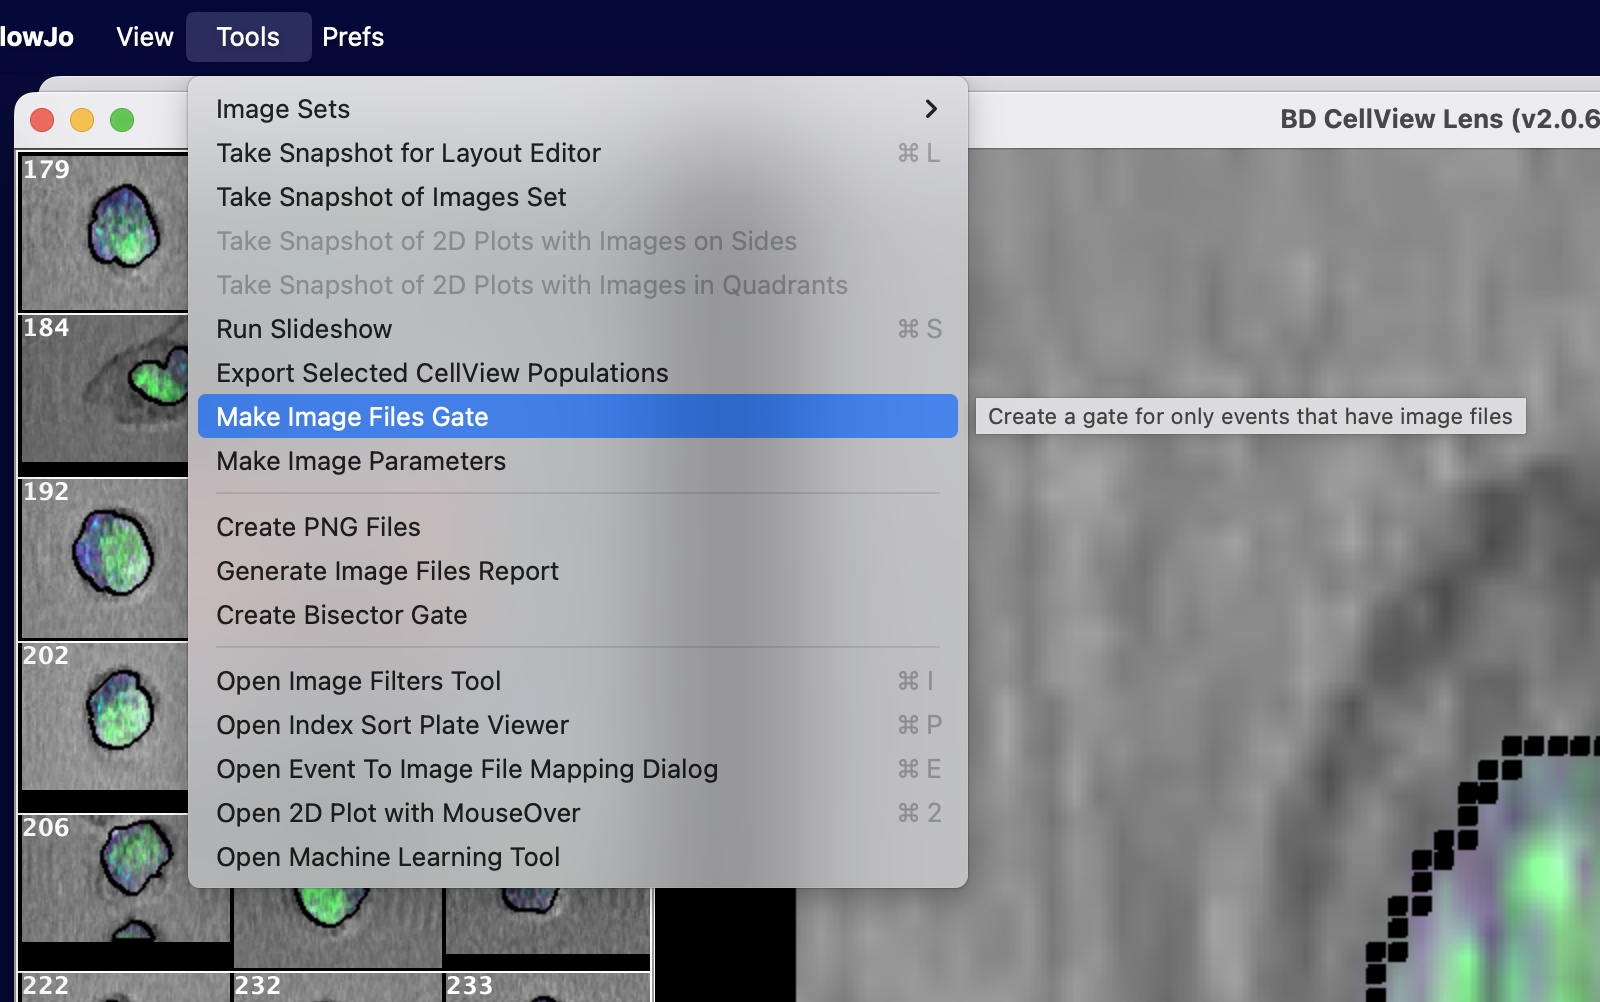Open the Prefs menu
The height and width of the screenshot is (1002, 1600).
pos(353,37)
